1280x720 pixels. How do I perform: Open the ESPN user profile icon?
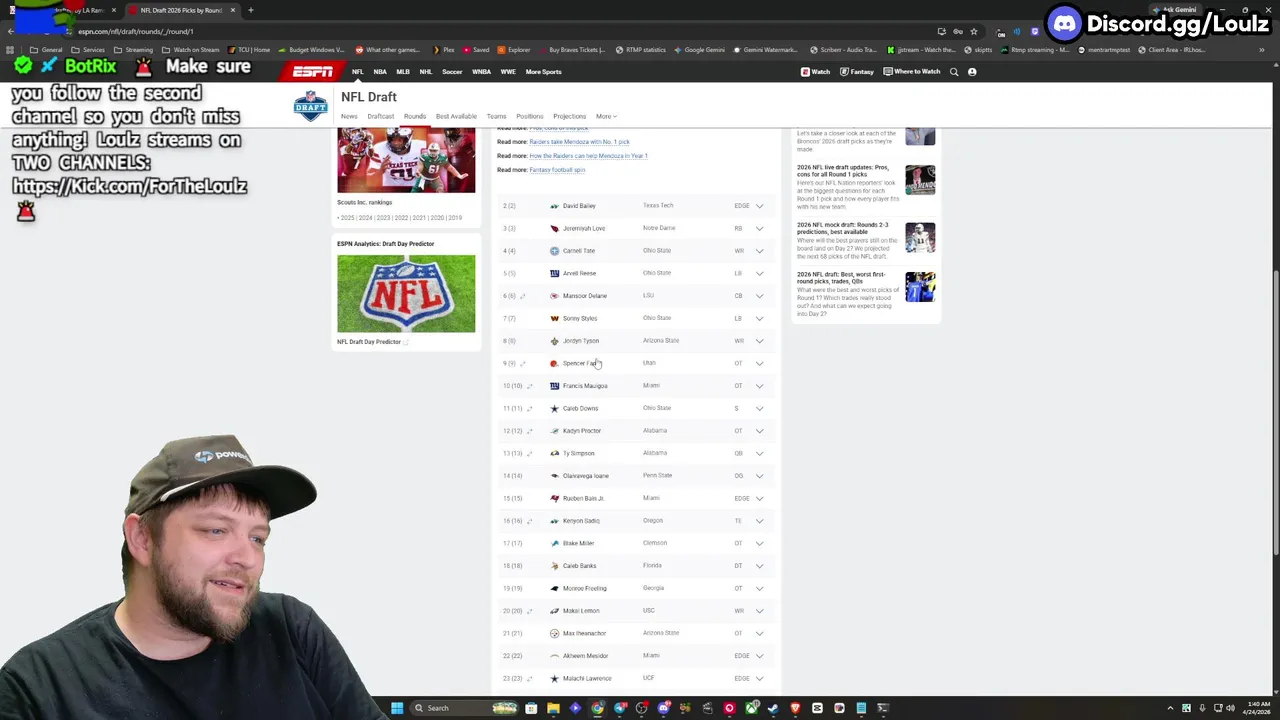[972, 72]
